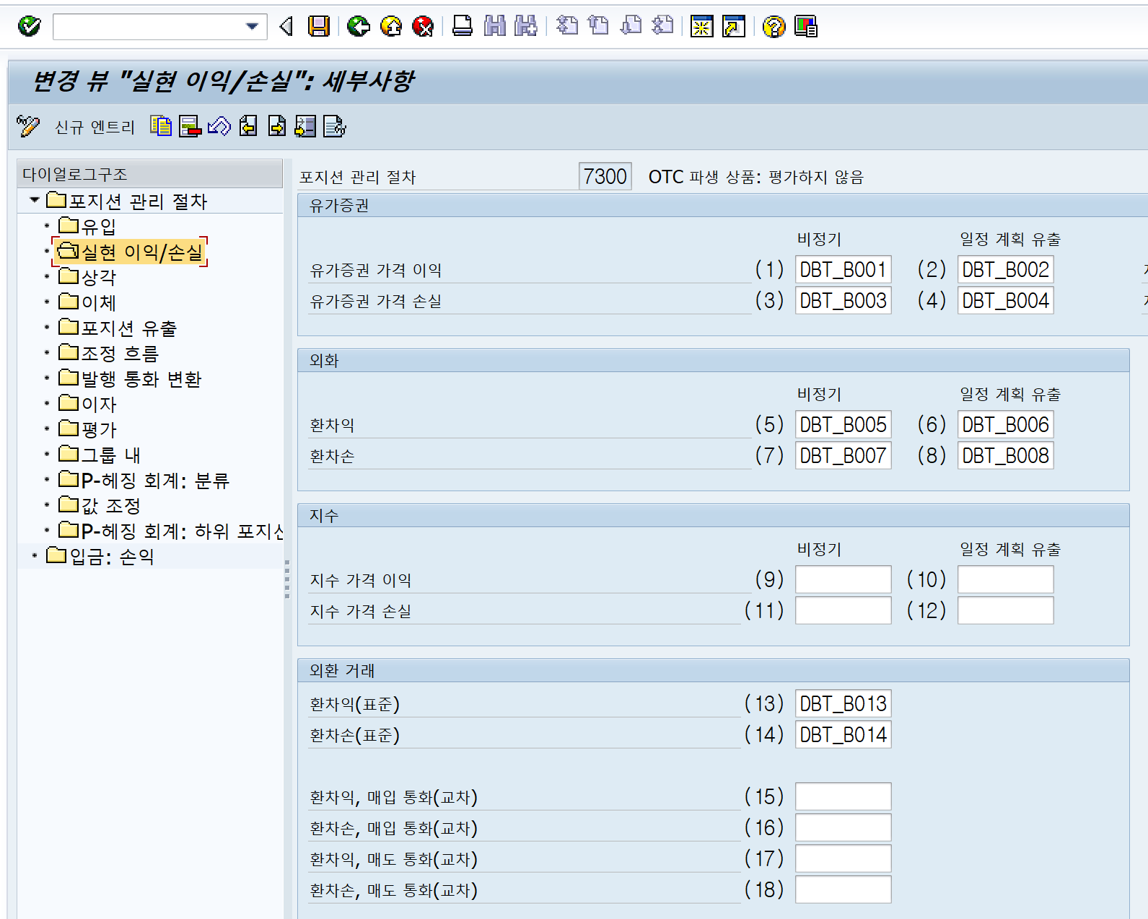Click the 다이얼로그구조 panel header
The image size is (1148, 919).
pyautogui.click(x=149, y=174)
